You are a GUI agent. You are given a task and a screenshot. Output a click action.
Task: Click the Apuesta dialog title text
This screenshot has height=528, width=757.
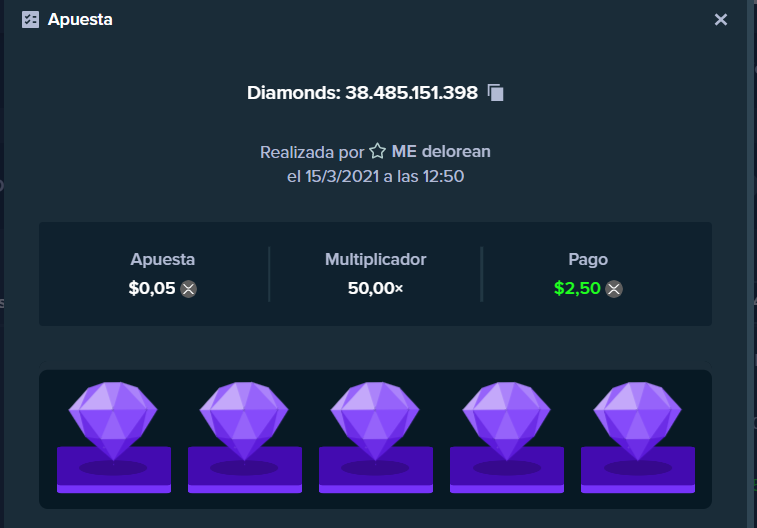click(x=80, y=19)
